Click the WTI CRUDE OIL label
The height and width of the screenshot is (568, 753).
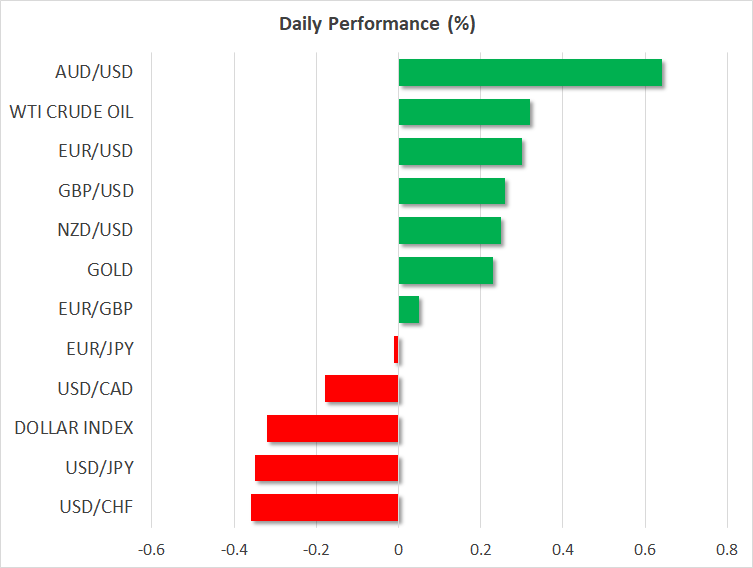point(71,112)
